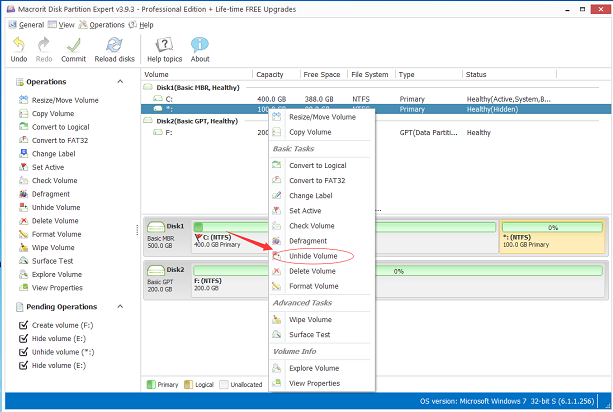Open the Operations menu
This screenshot has width=613, height=412.
(x=101, y=25)
